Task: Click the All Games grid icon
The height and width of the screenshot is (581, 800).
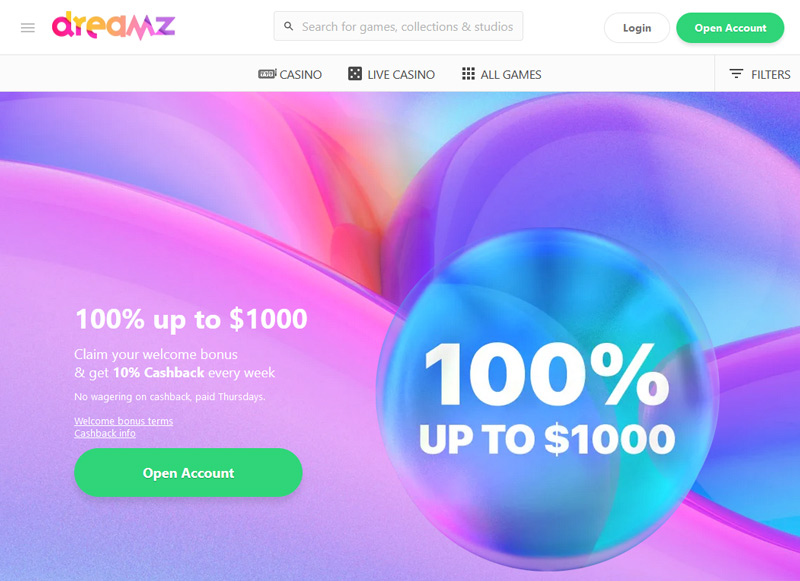Action: point(468,74)
